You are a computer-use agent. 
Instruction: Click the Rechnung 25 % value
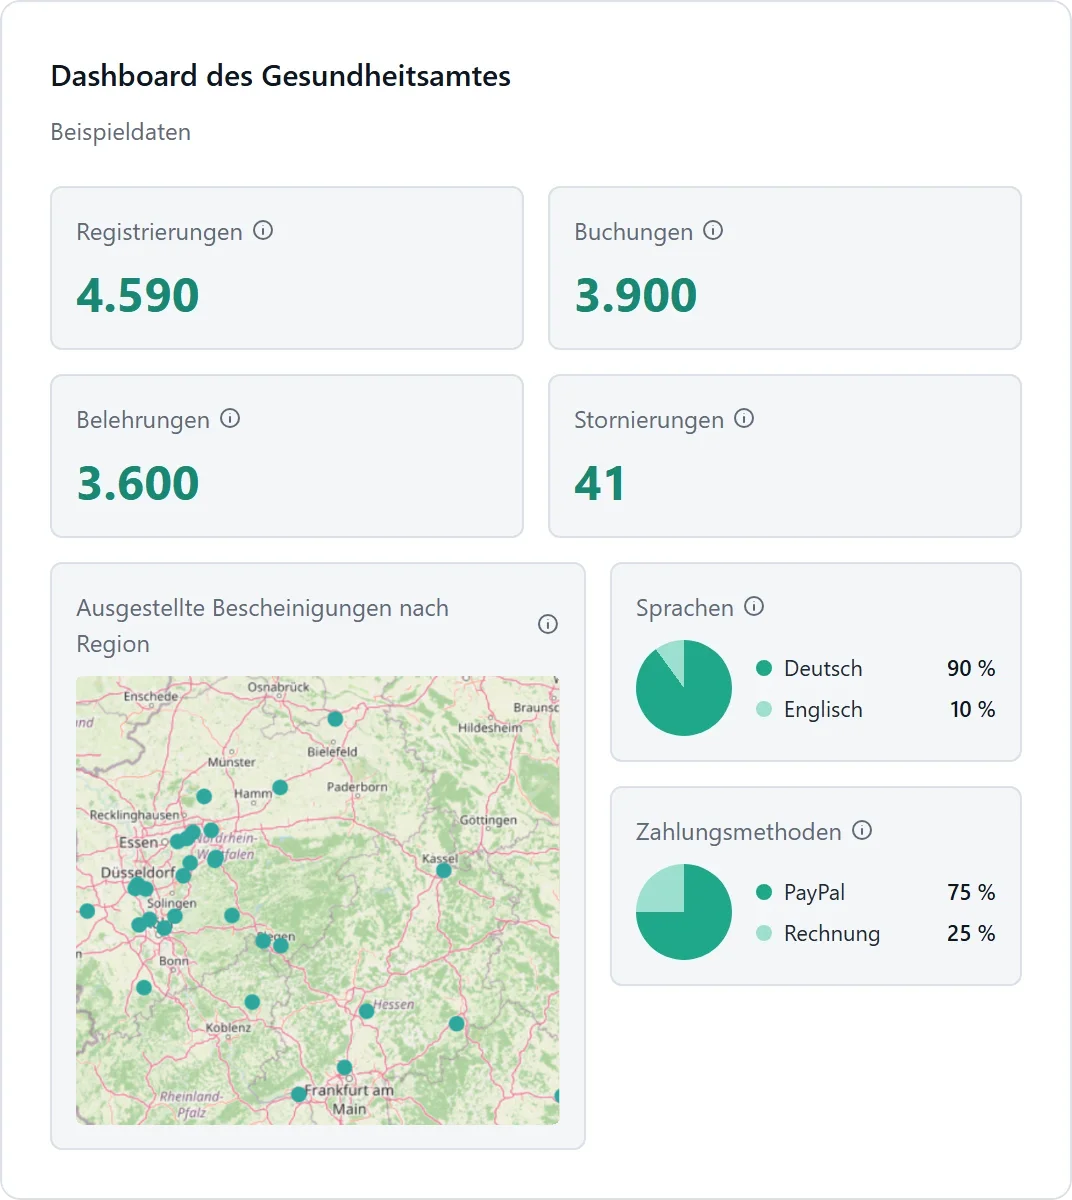tap(971, 933)
